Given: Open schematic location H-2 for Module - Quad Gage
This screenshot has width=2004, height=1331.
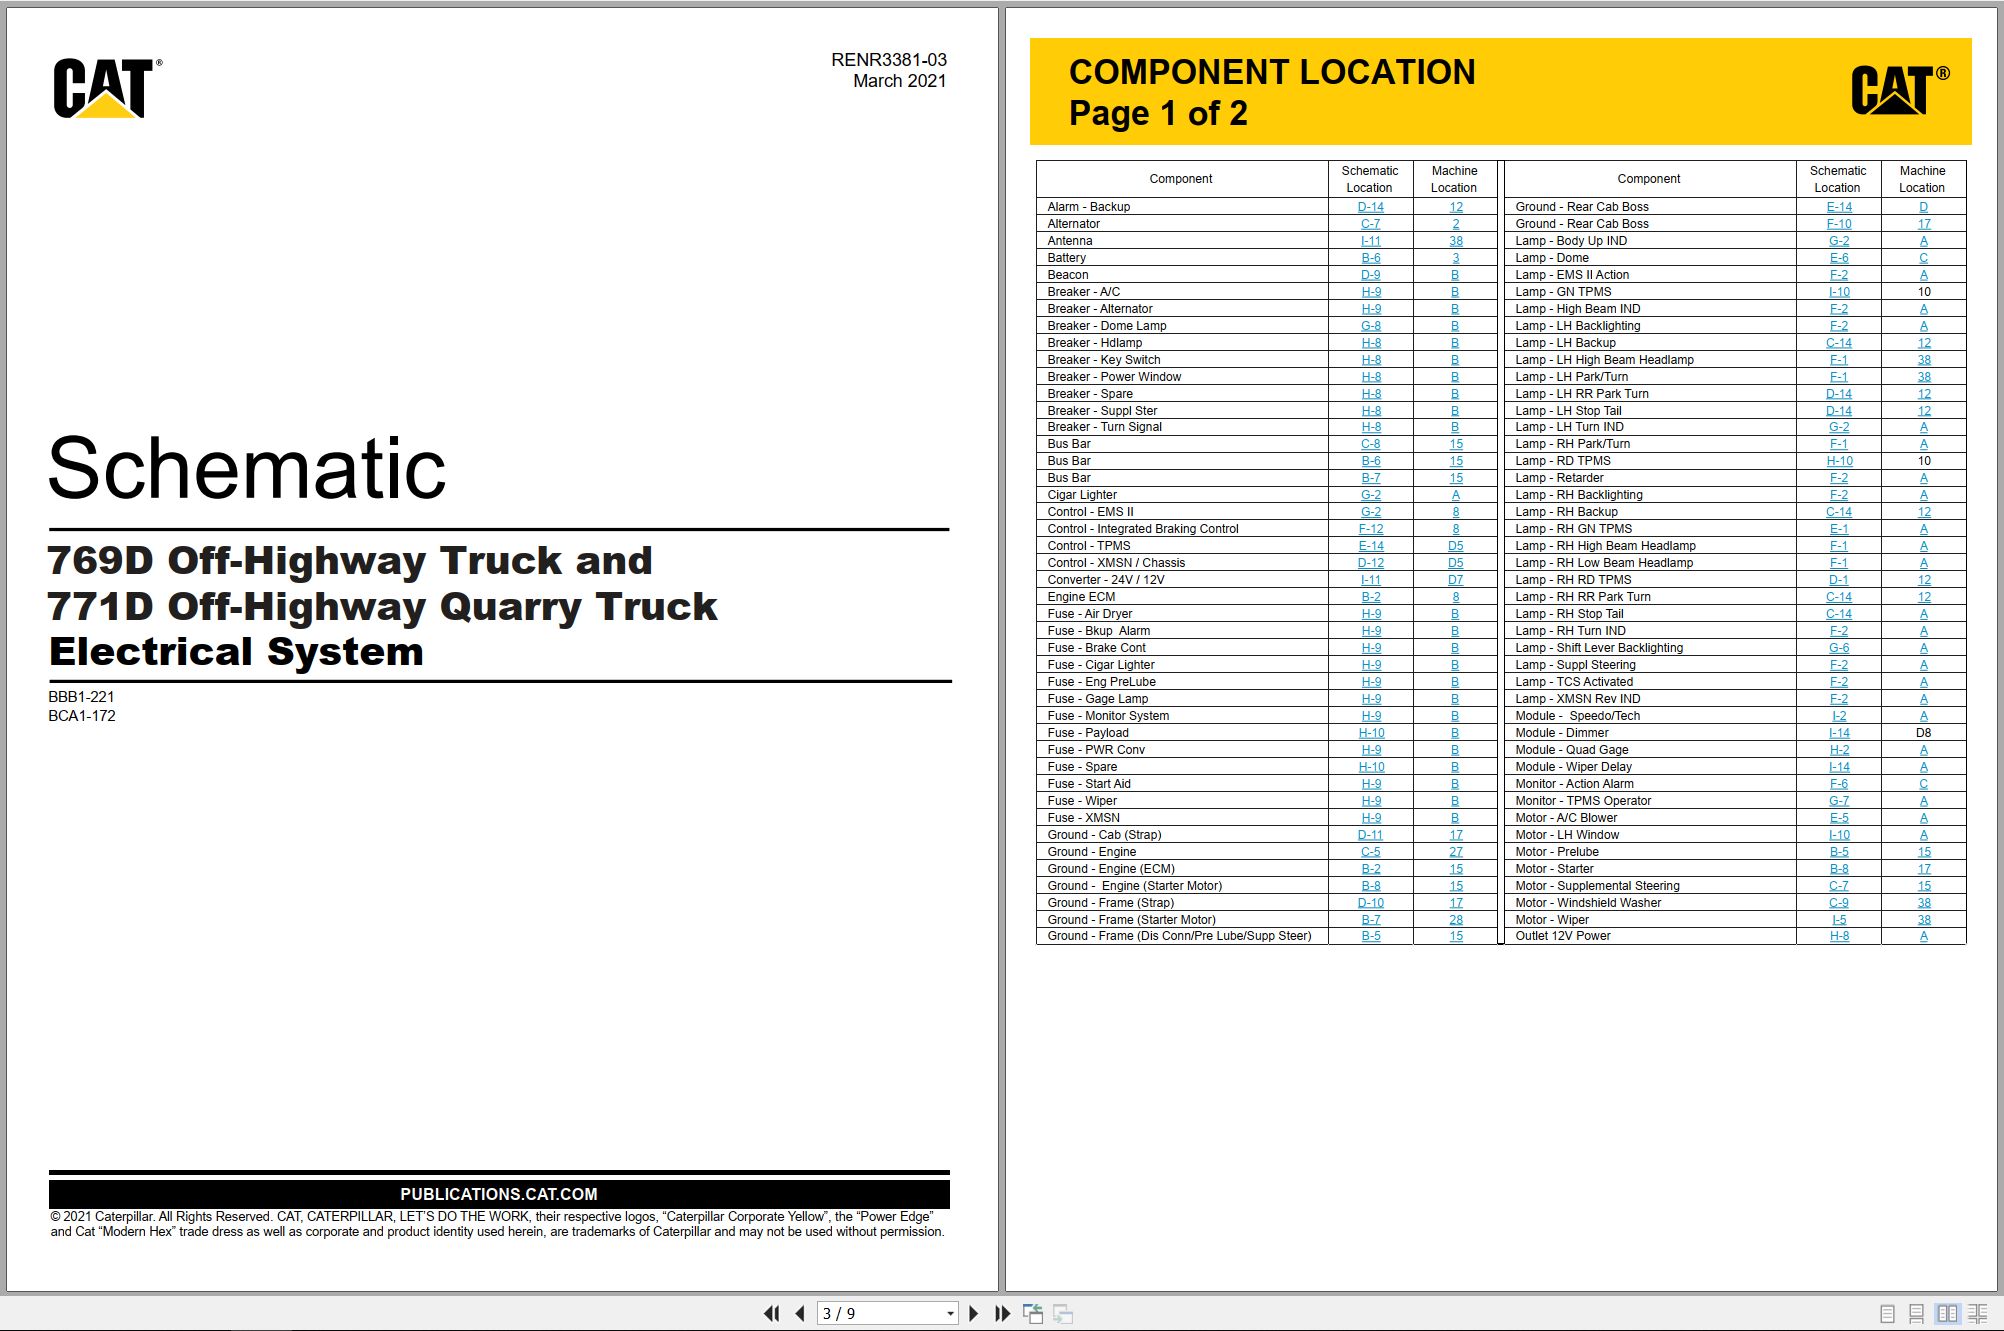Looking at the screenshot, I should click(1838, 750).
